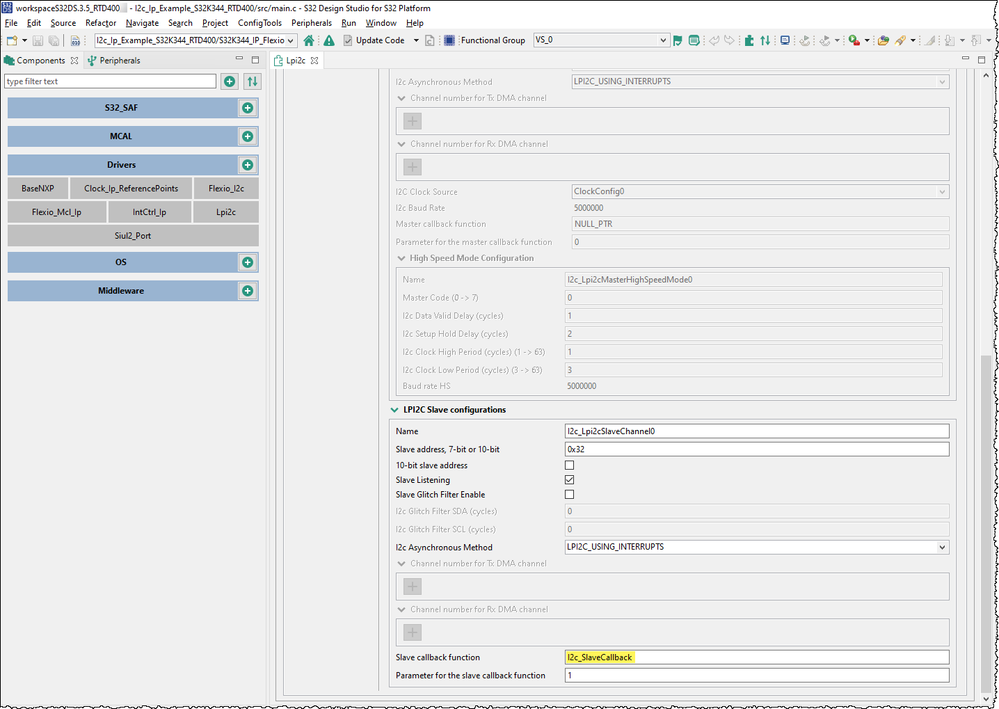Add a component to OS category
999x709 pixels.
[248, 262]
